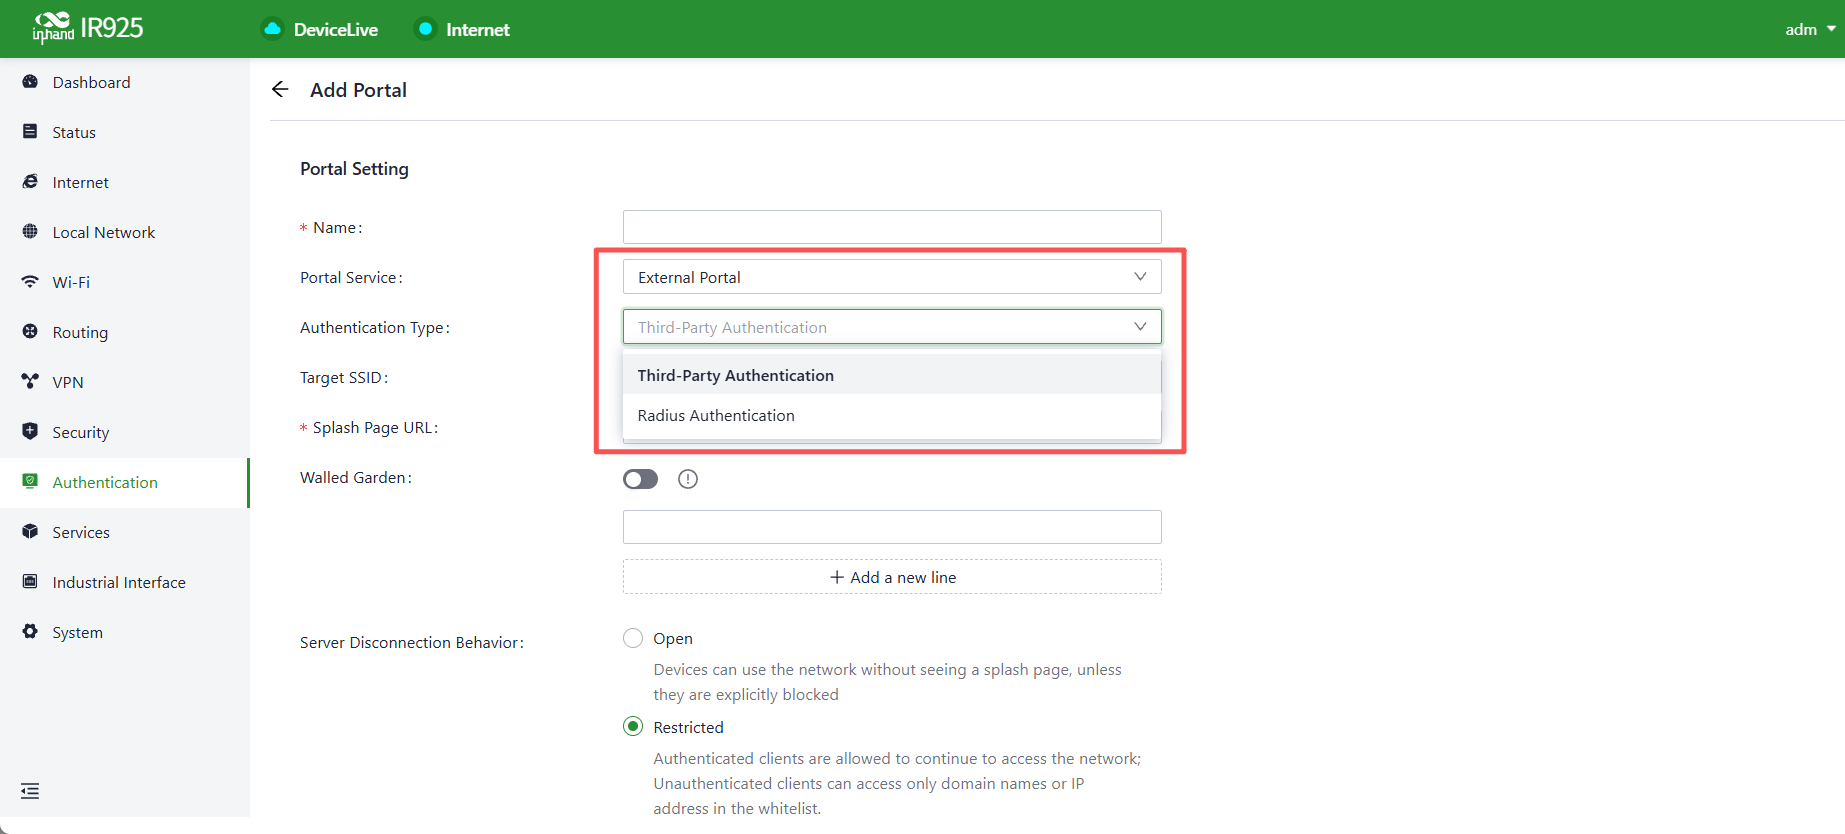Click the Services cube icon
Image resolution: width=1845 pixels, height=834 pixels.
point(30,532)
